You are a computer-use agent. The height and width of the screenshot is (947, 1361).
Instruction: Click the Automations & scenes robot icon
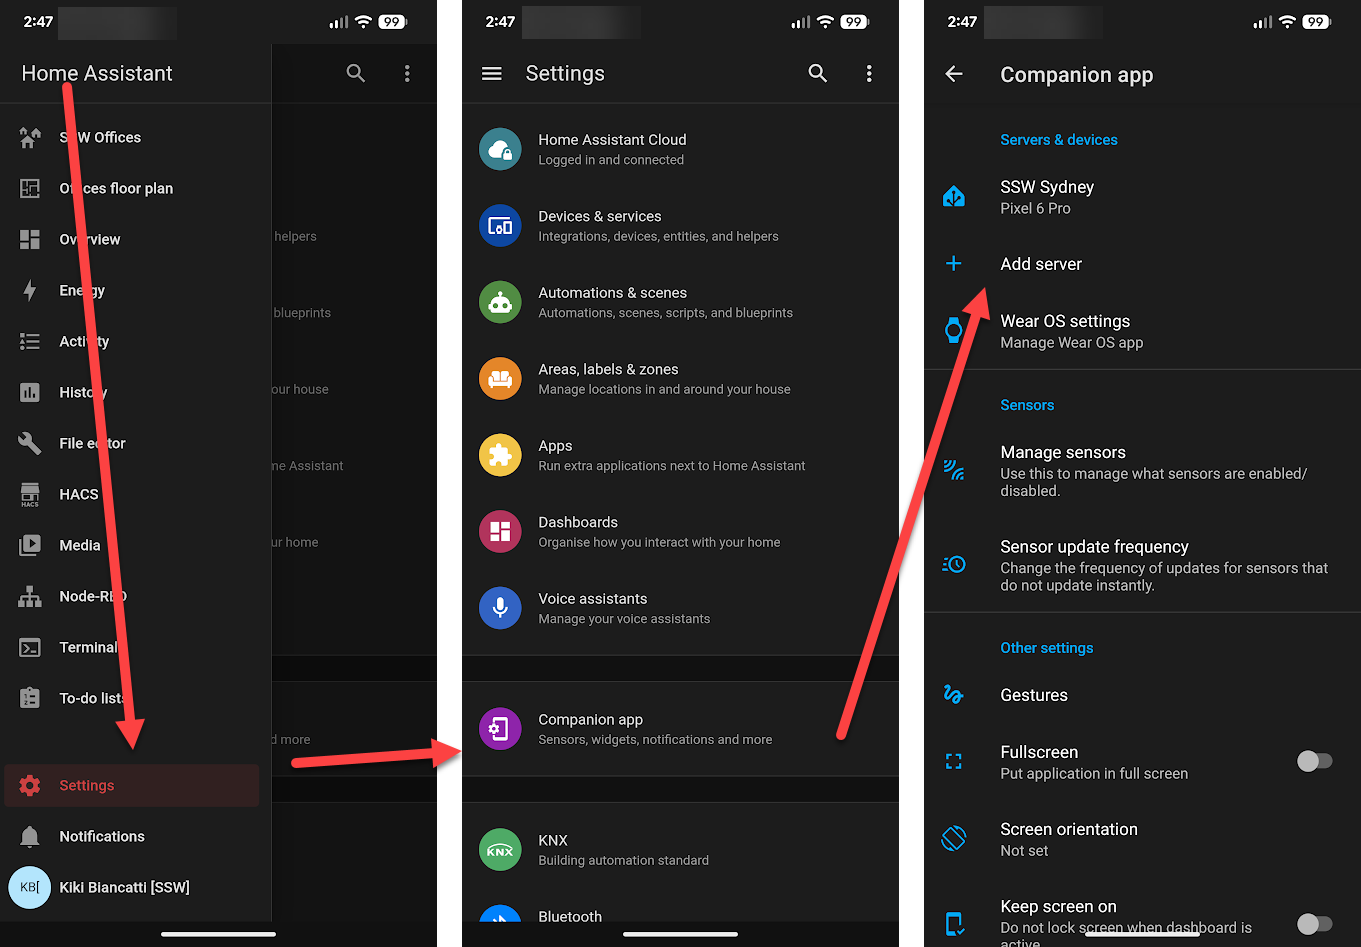[x=500, y=303]
